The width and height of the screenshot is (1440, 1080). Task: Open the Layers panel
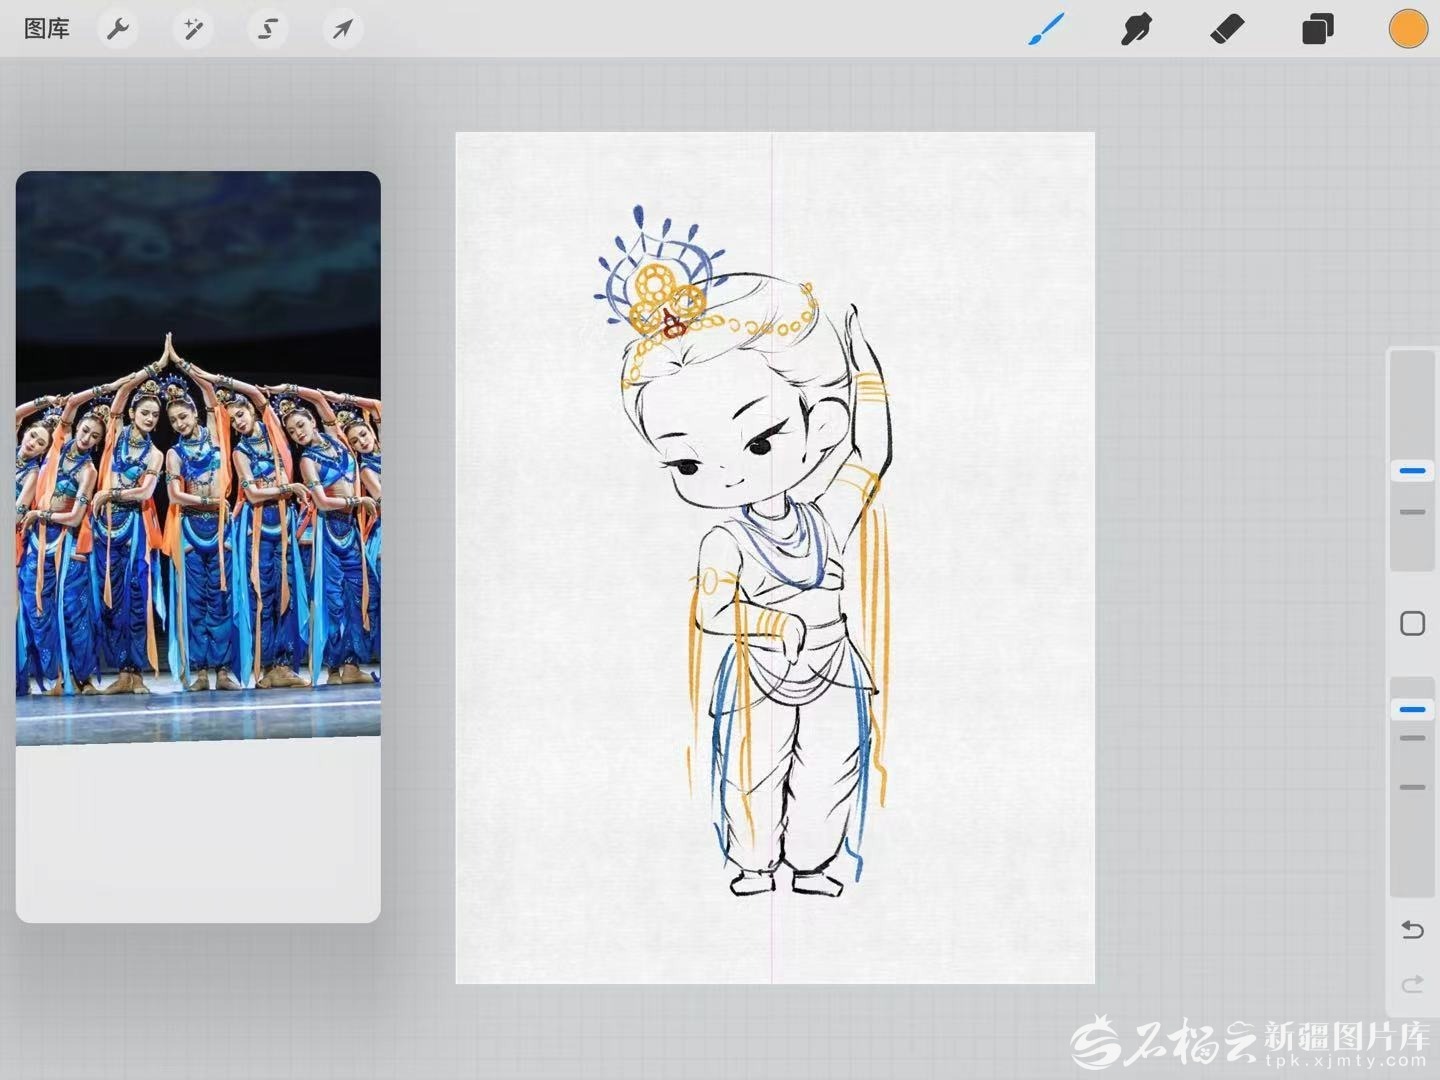point(1318,29)
